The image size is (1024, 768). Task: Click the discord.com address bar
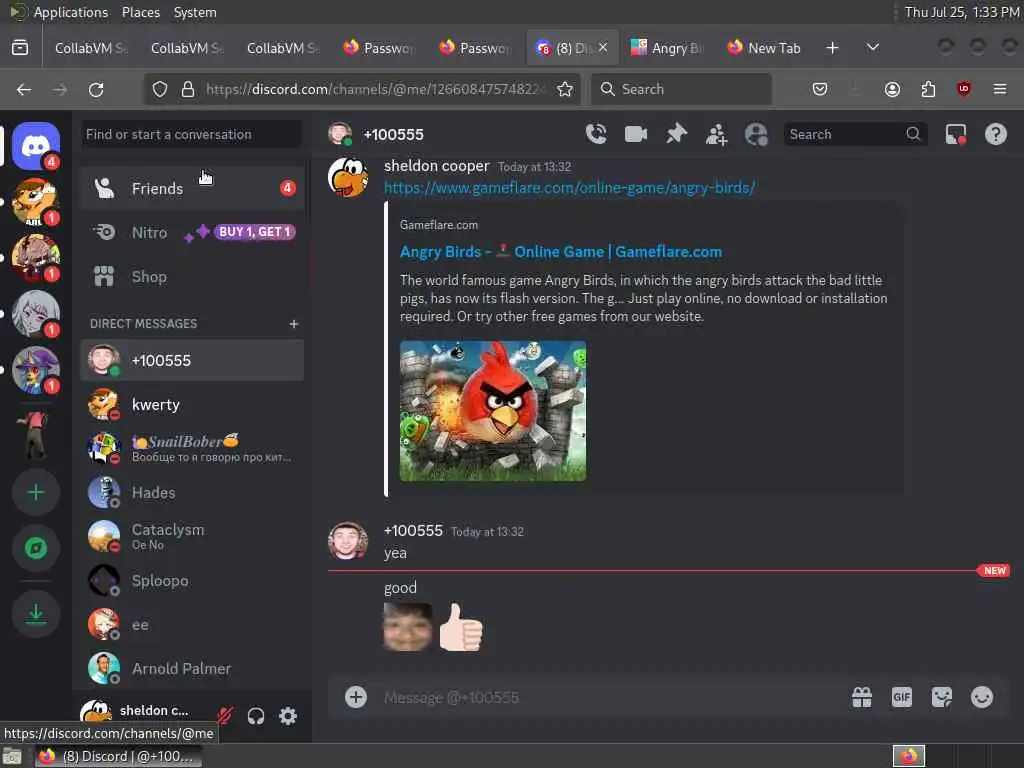pos(375,89)
